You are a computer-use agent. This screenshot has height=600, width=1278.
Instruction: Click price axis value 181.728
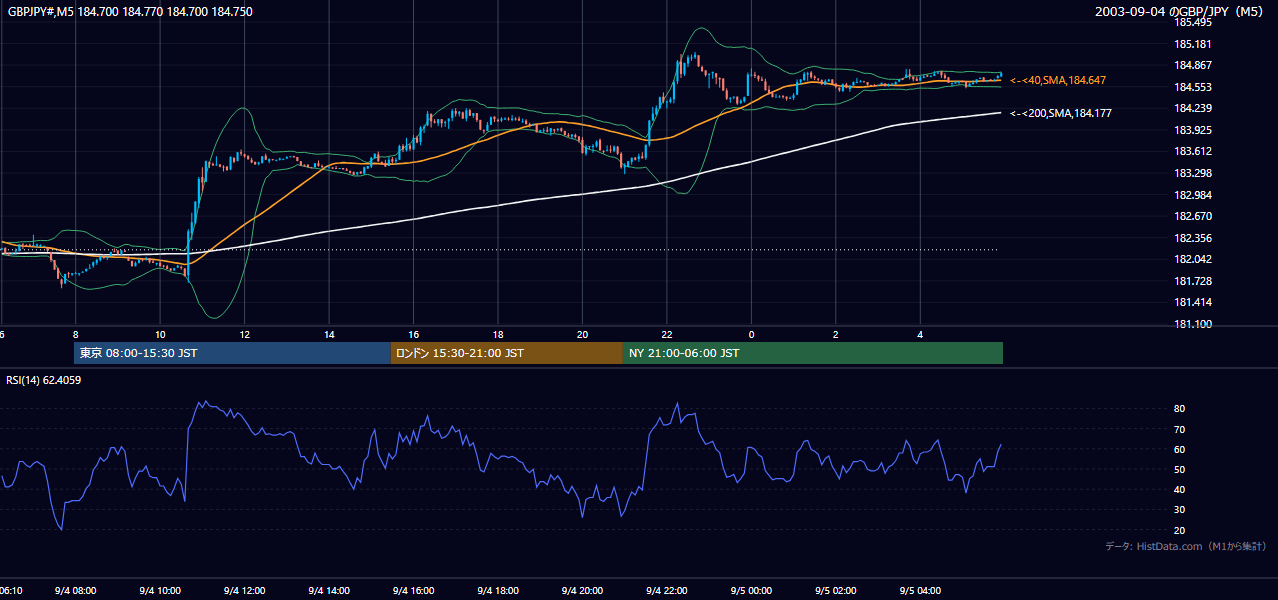(1191, 281)
